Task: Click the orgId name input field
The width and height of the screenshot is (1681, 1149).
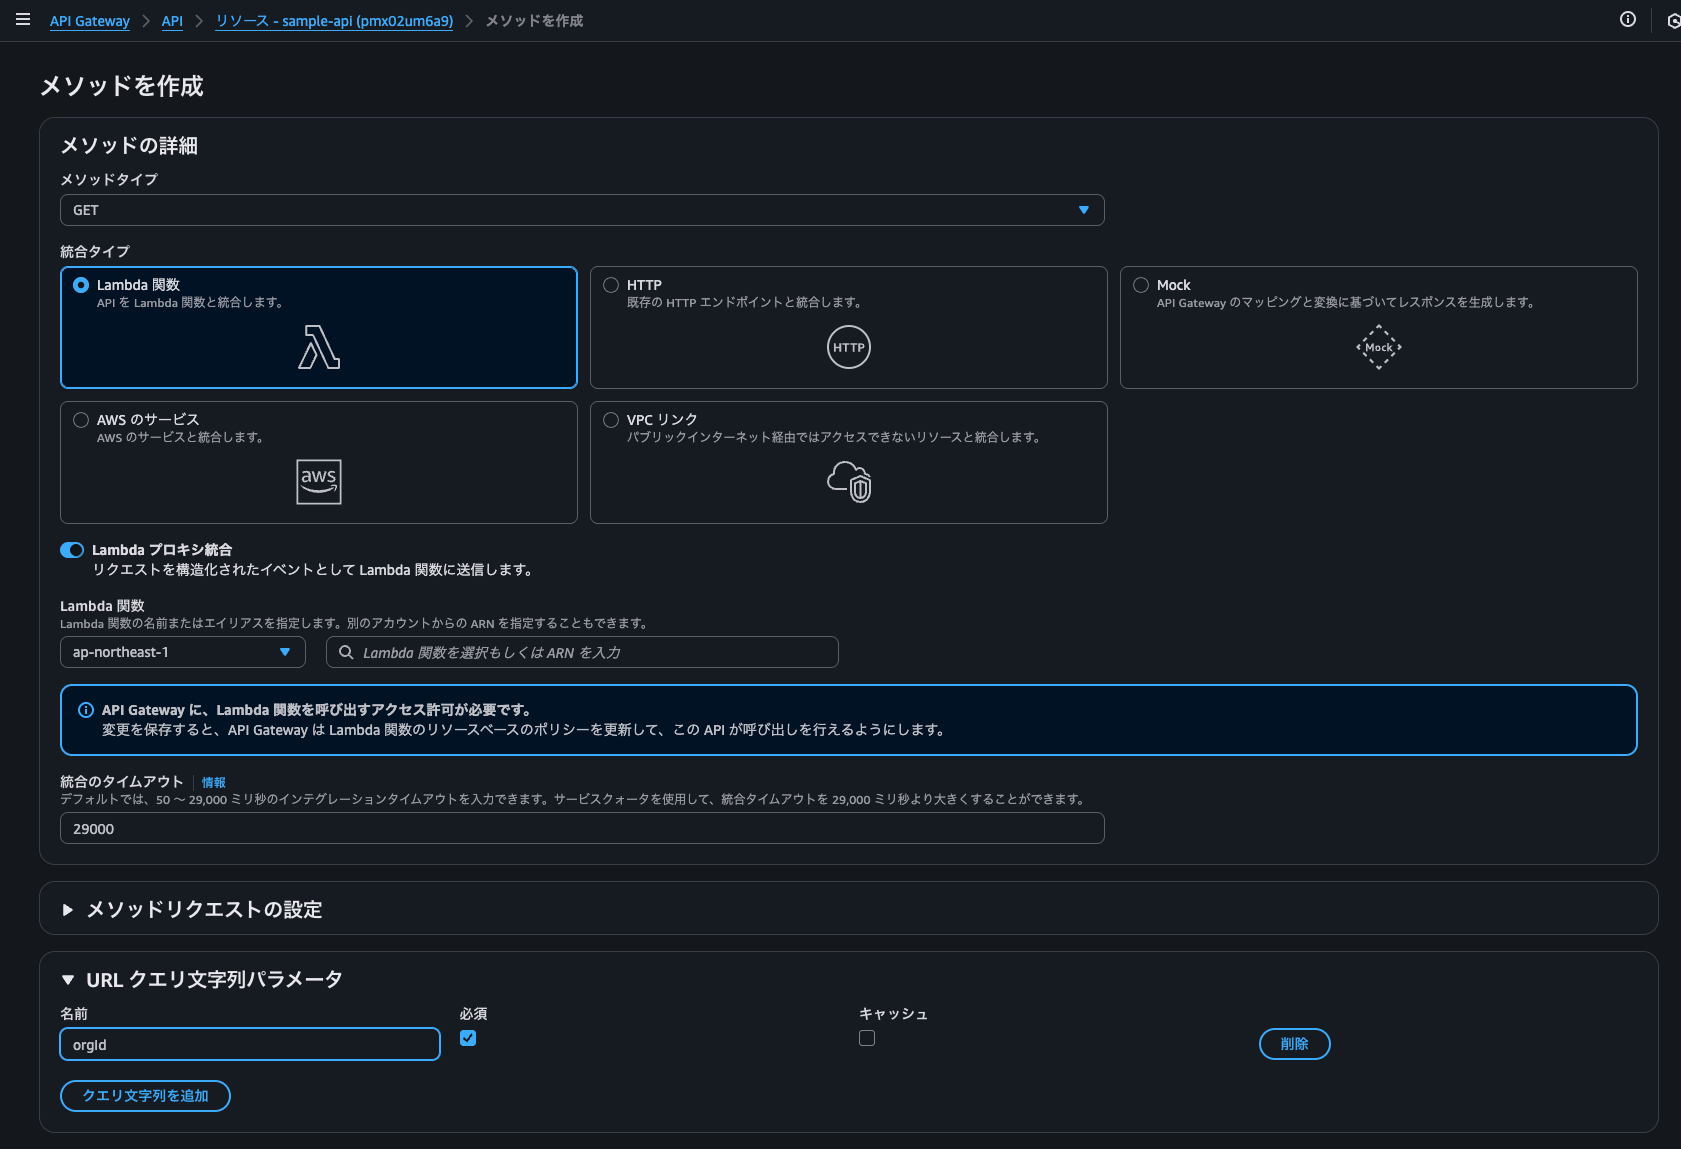Action: tap(249, 1043)
